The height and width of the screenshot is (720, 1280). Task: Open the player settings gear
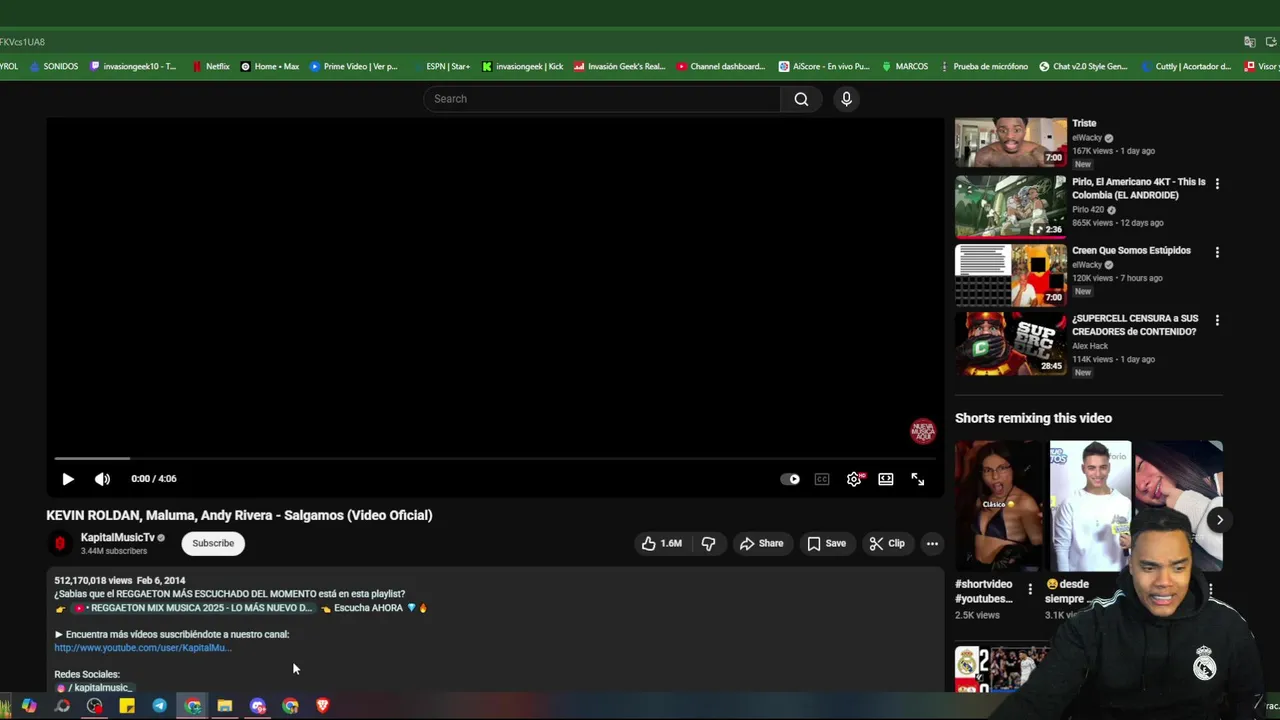pyautogui.click(x=854, y=479)
